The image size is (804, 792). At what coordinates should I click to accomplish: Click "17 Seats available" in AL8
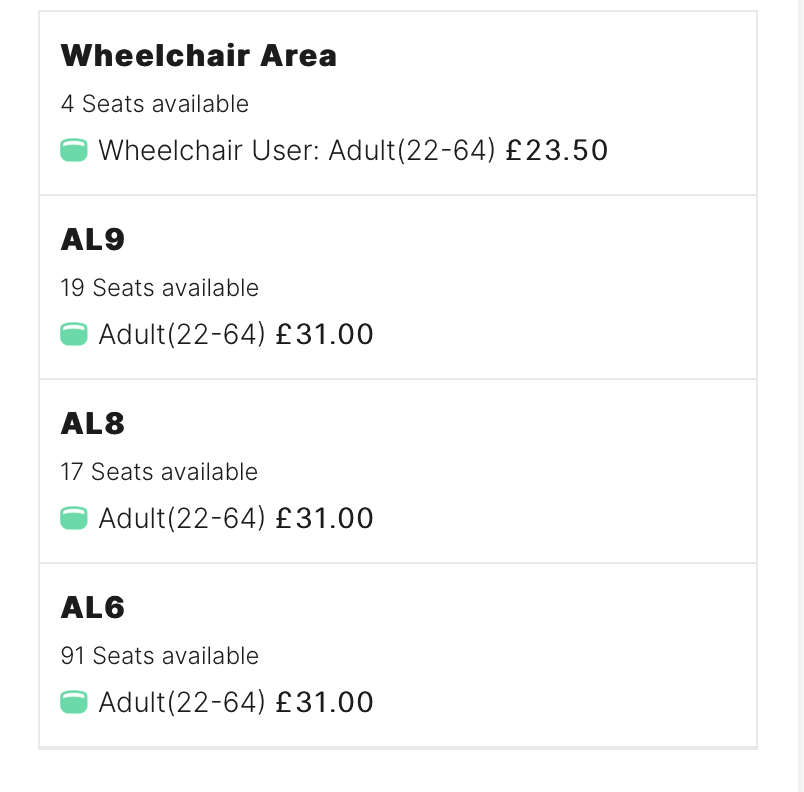[159, 472]
